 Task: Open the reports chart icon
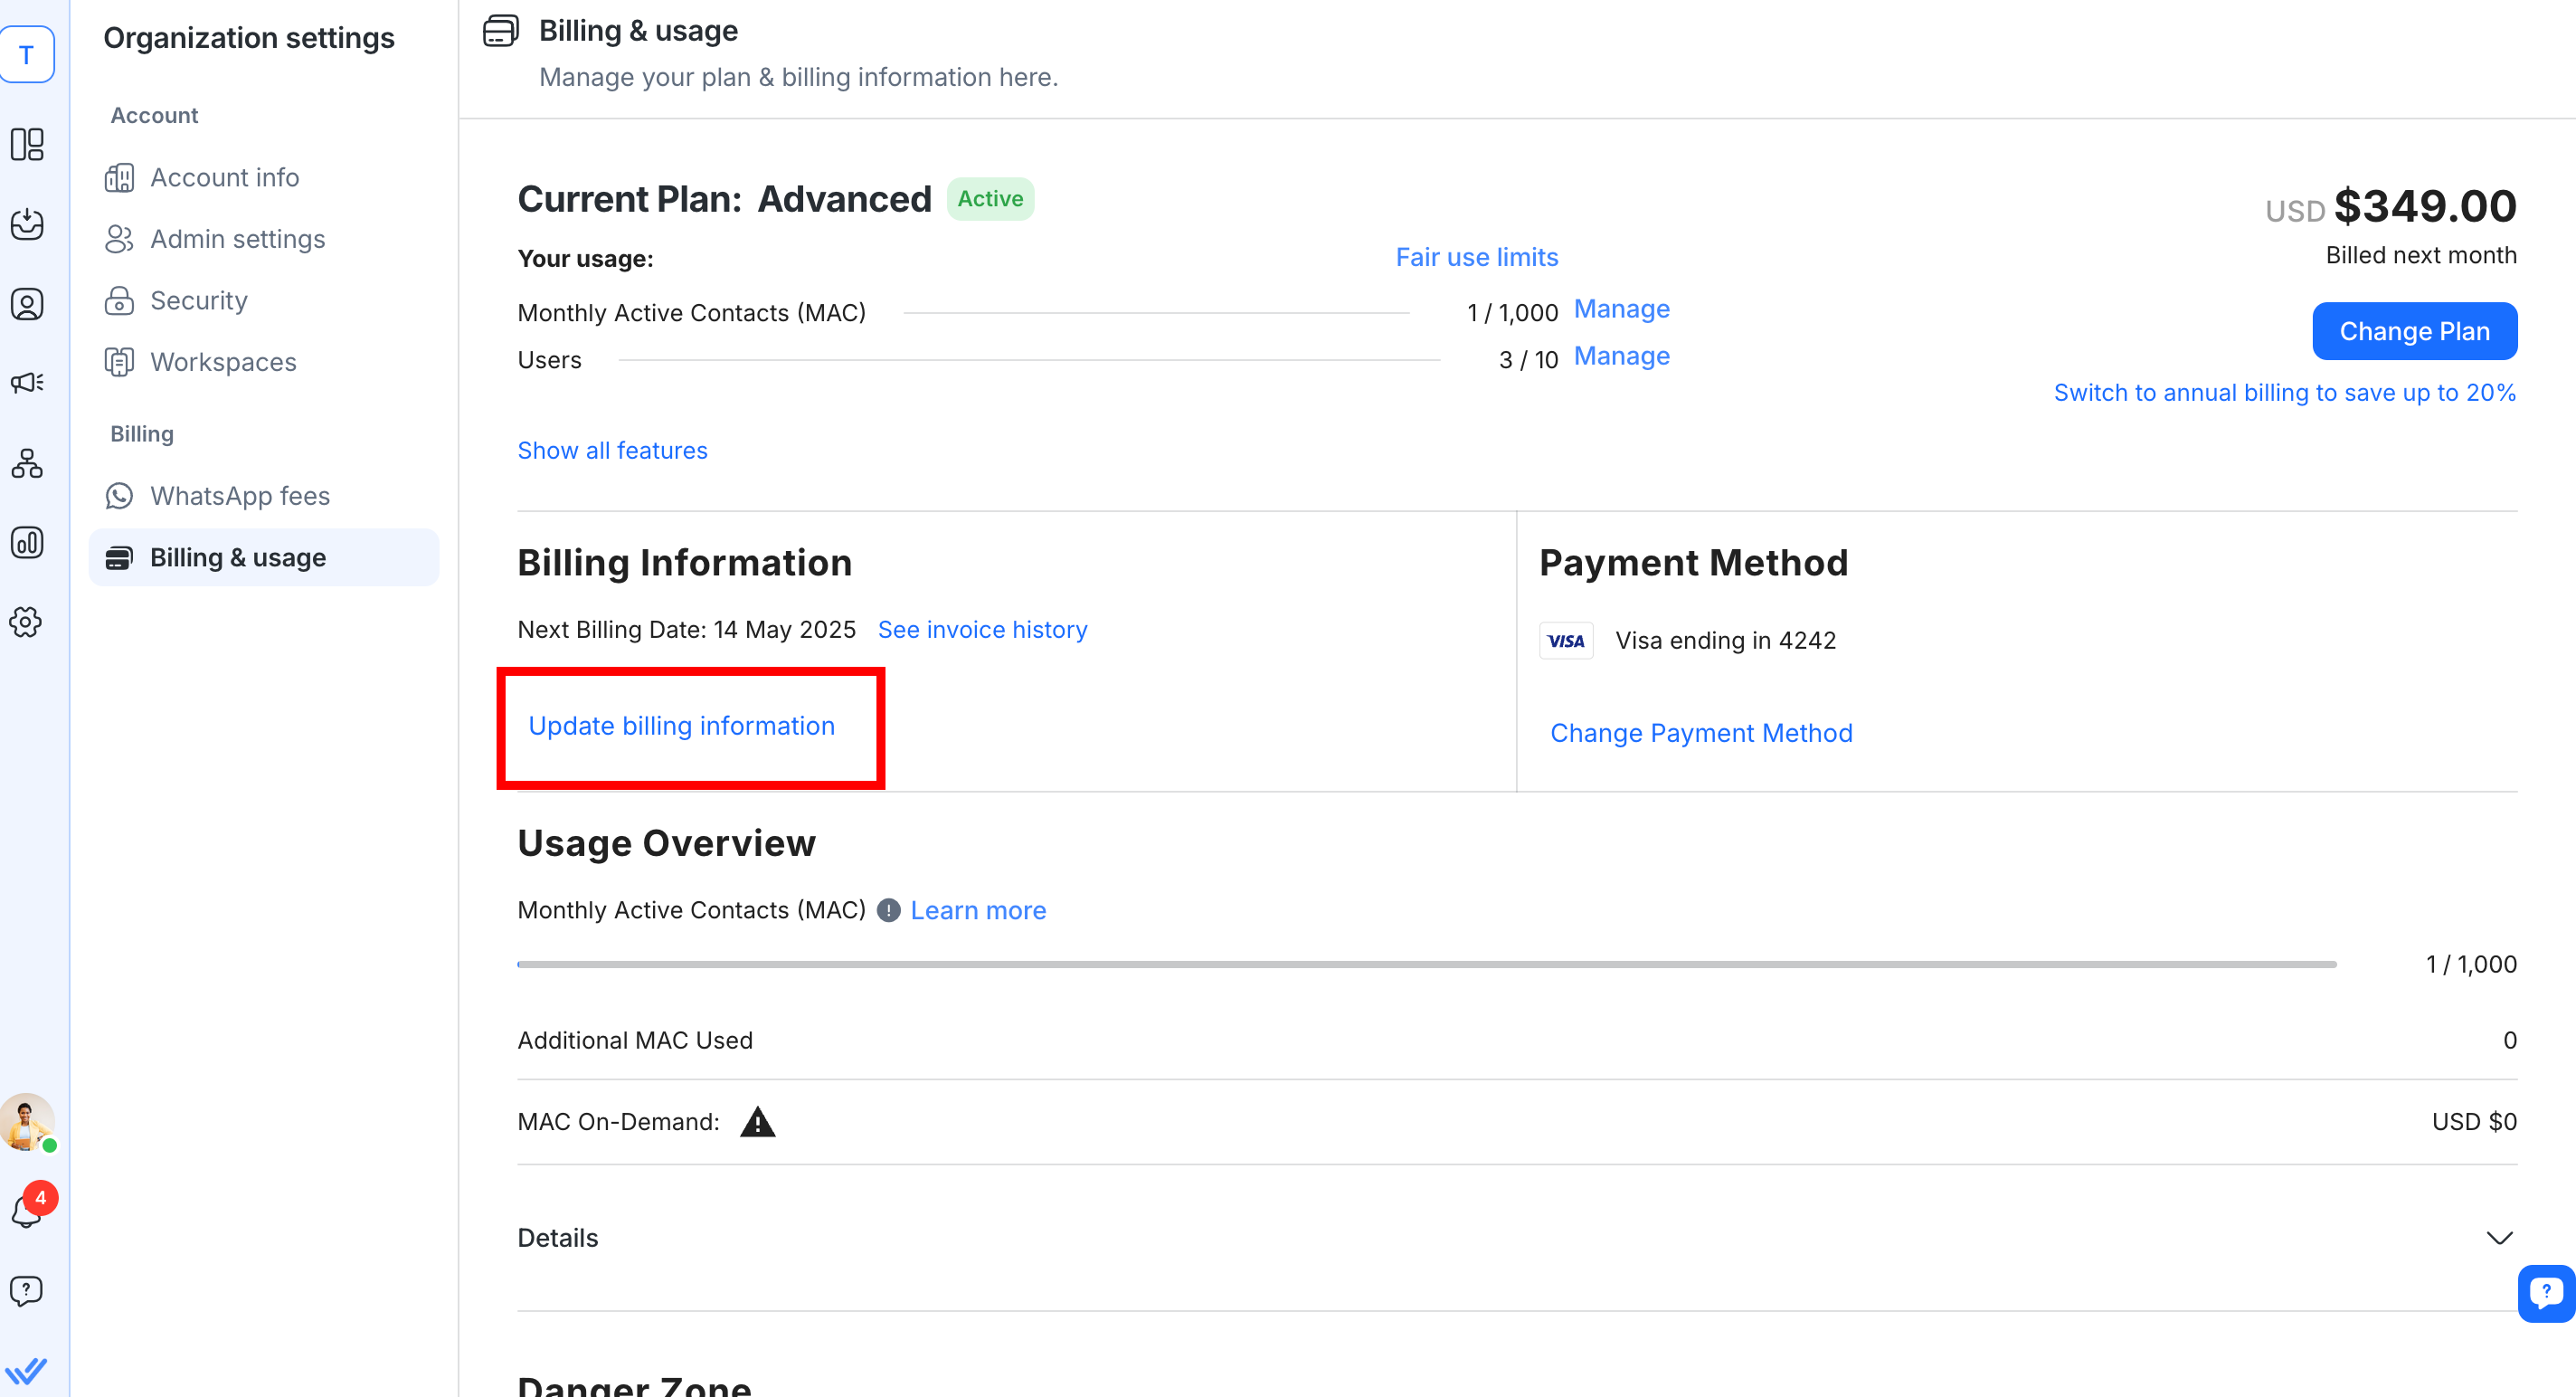pyautogui.click(x=27, y=543)
